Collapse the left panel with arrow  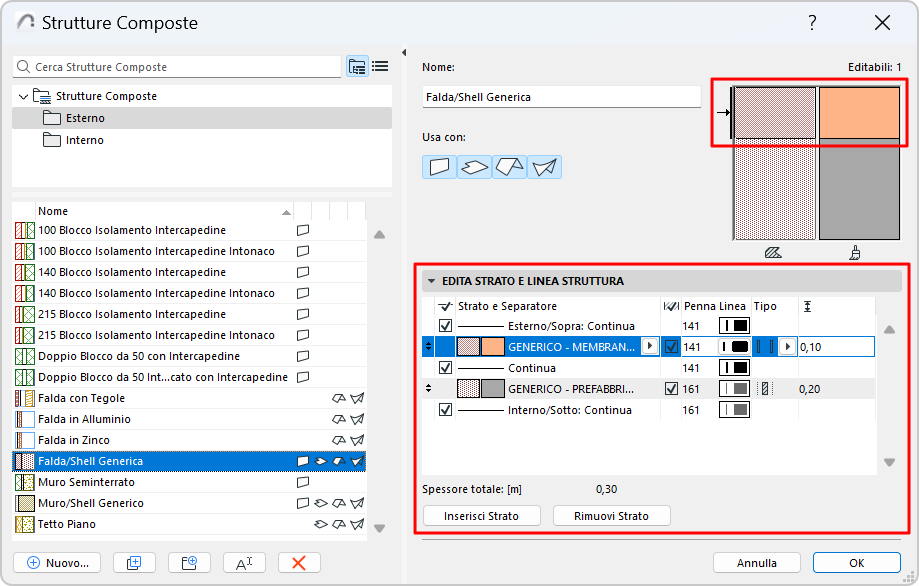click(x=404, y=52)
